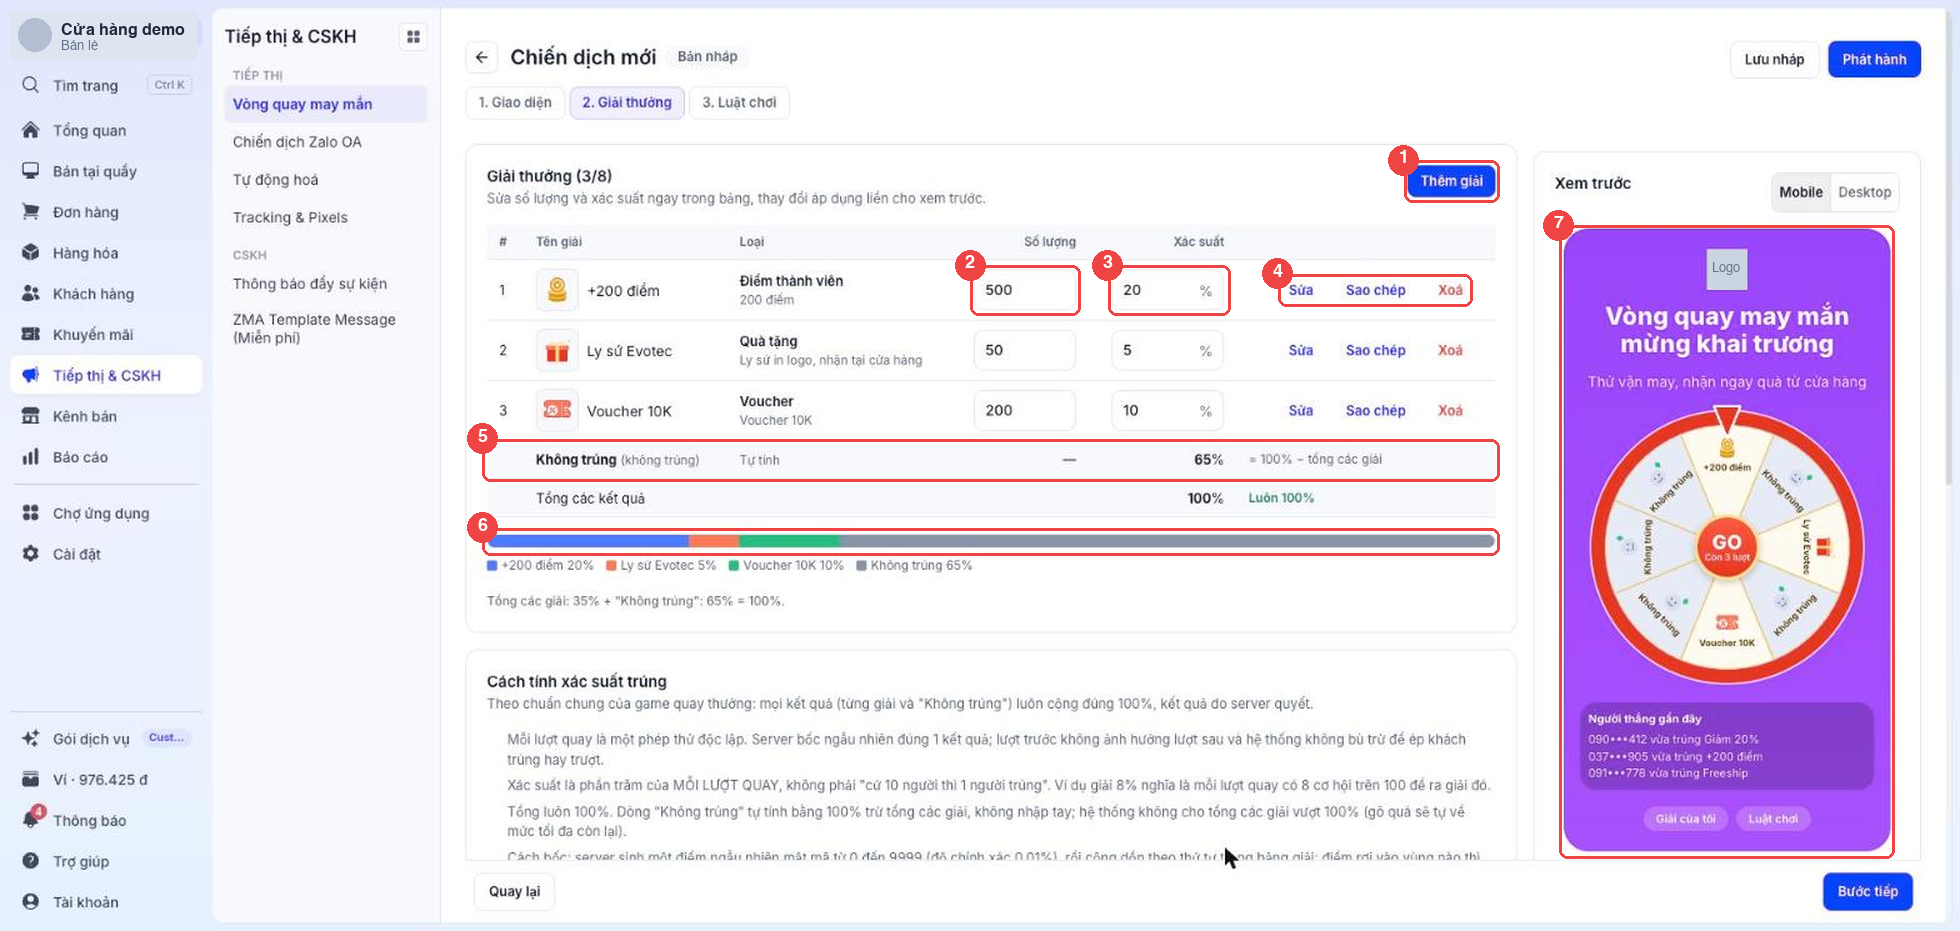1960x931 pixels.
Task: Click the Thêm giải button
Action: (1451, 181)
